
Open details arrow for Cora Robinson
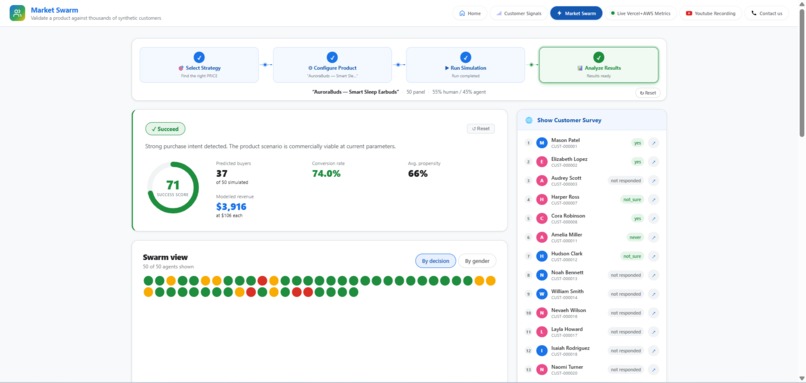click(653, 218)
